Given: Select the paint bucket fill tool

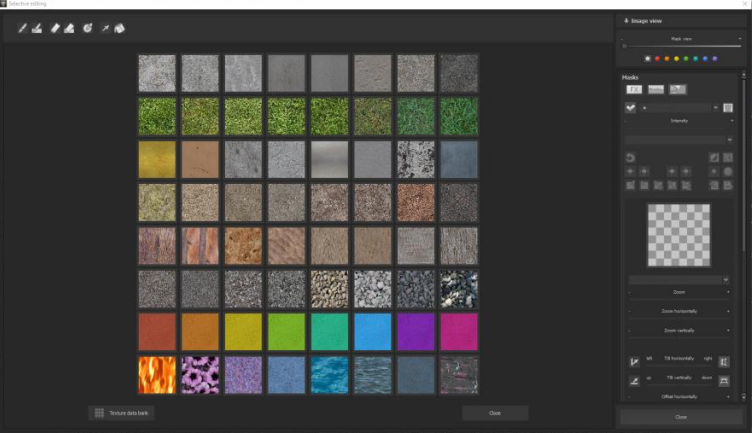Looking at the screenshot, I should [x=120, y=28].
